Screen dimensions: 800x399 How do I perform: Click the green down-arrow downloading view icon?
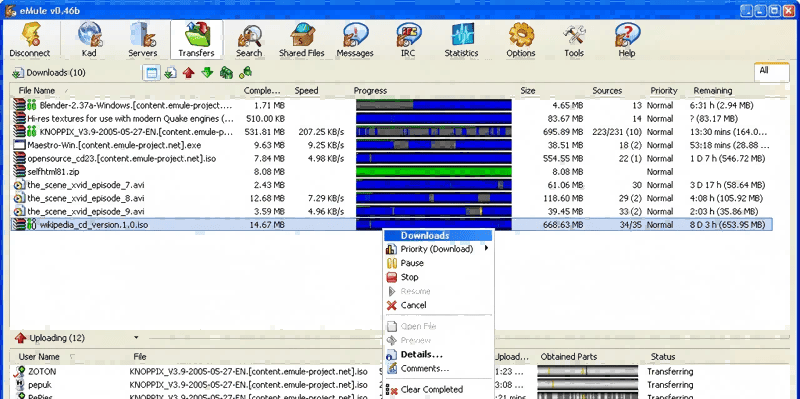coord(207,73)
